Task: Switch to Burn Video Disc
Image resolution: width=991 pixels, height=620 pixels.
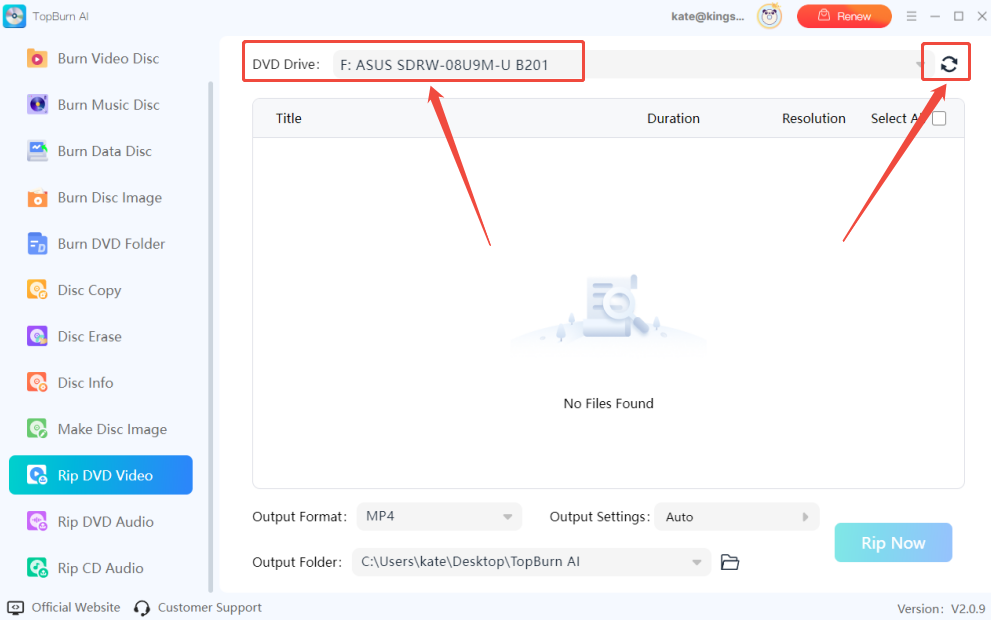Action: click(108, 59)
